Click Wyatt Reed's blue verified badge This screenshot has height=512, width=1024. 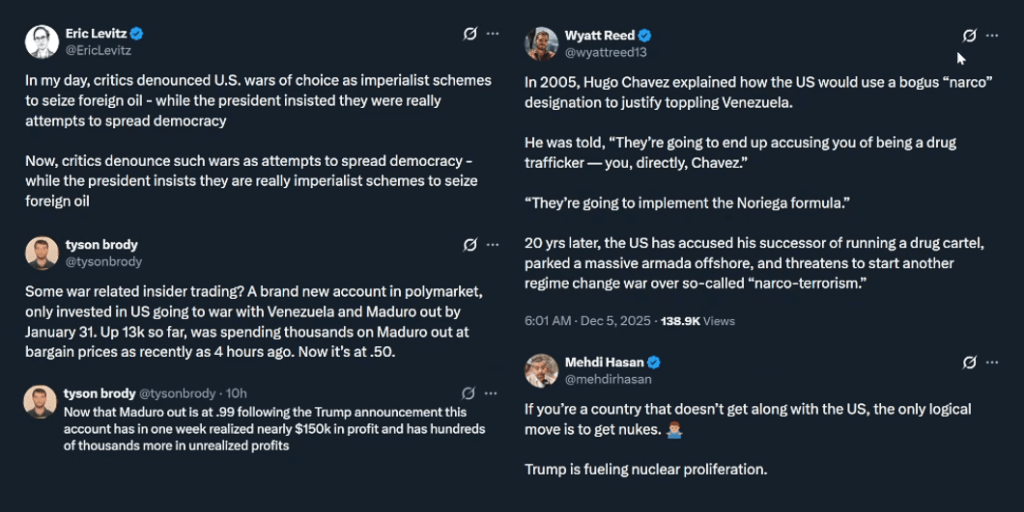pyautogui.click(x=645, y=36)
